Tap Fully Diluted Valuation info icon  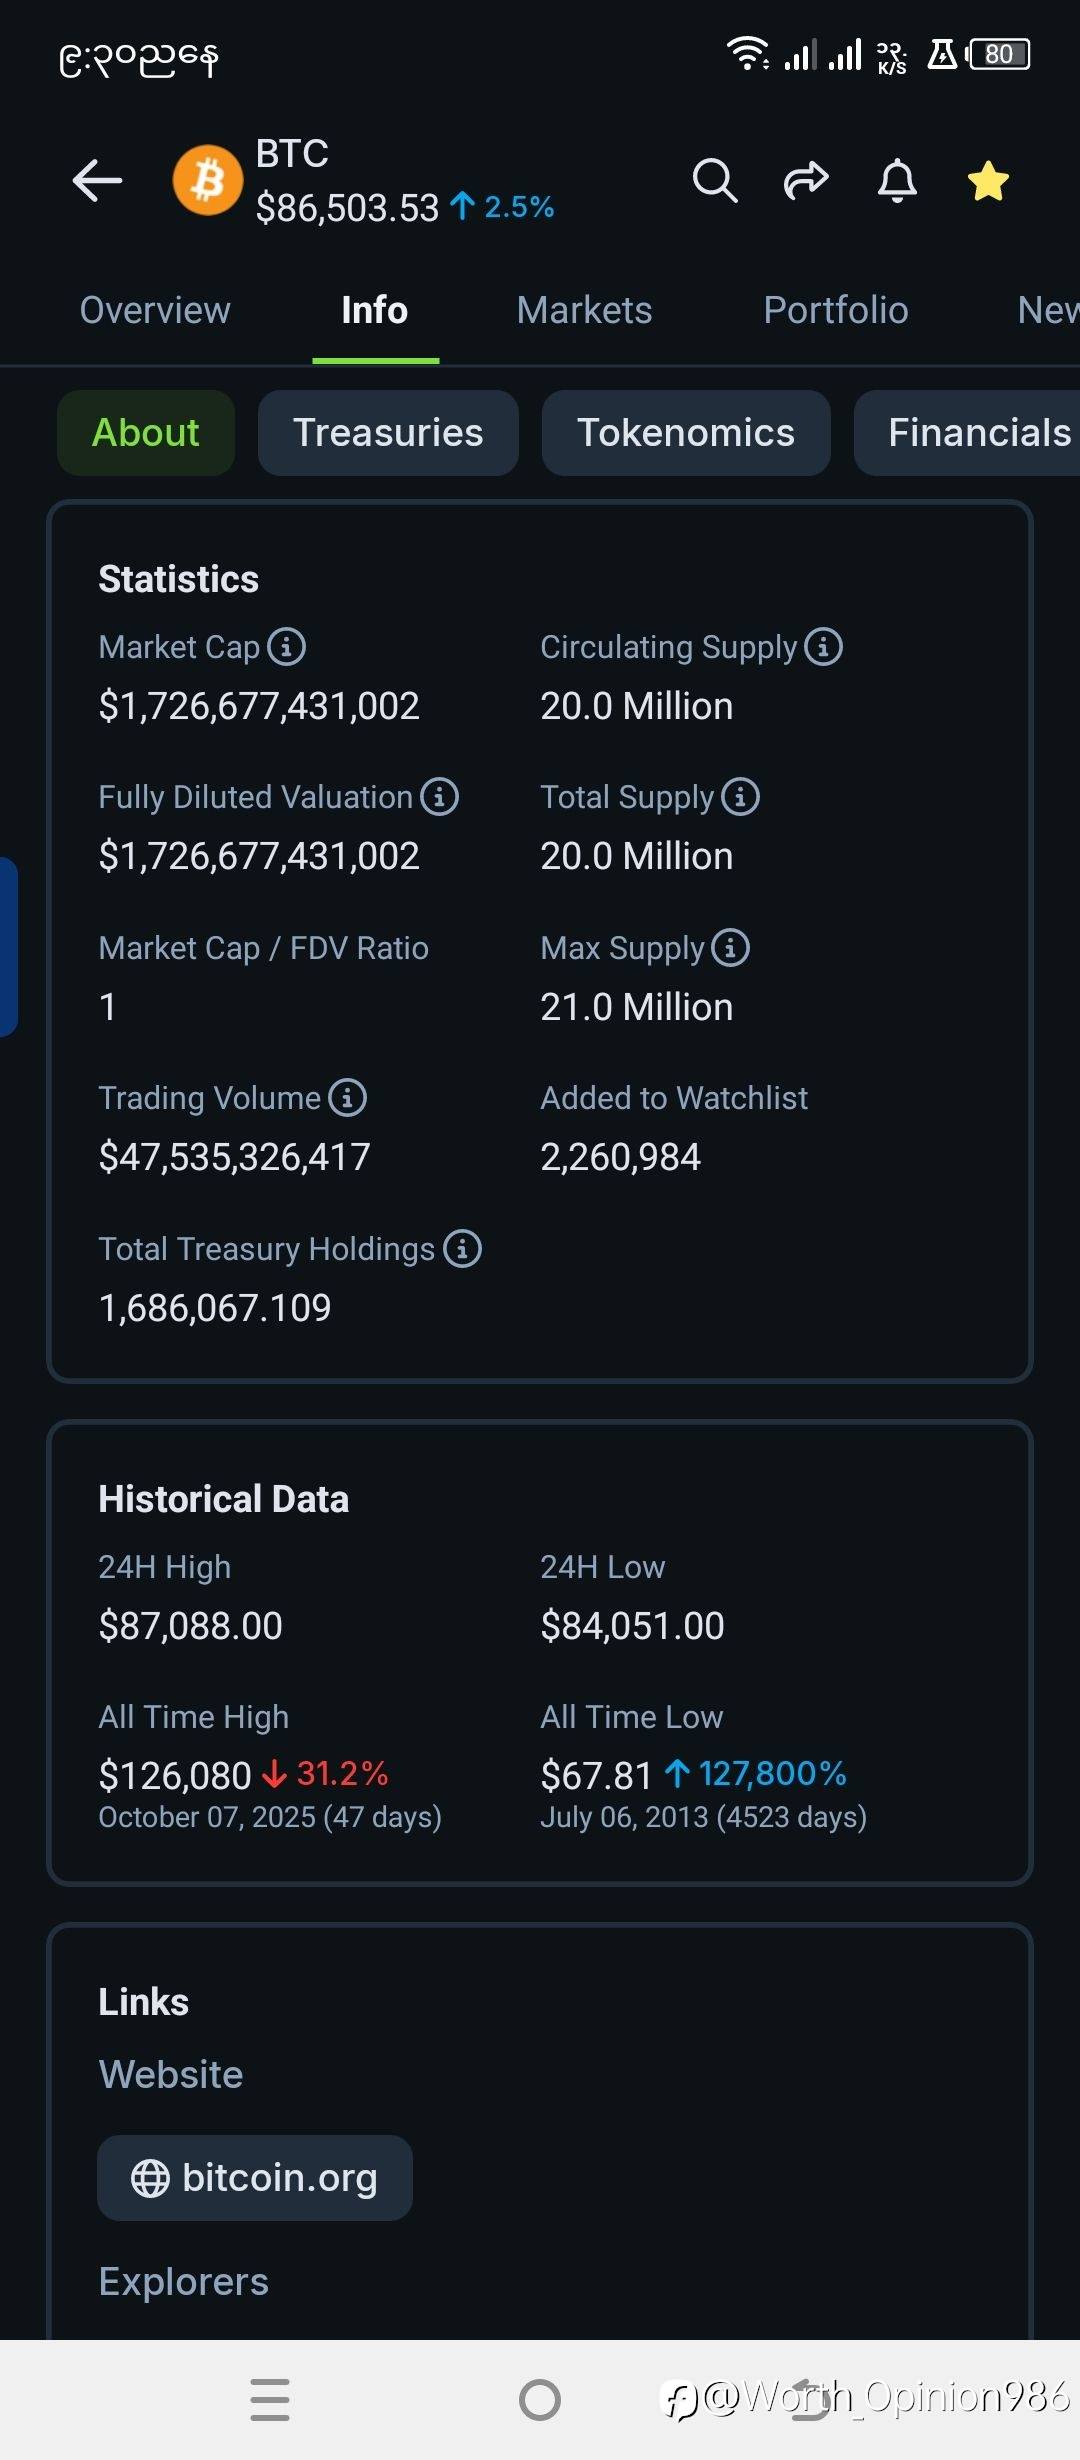[x=440, y=797]
